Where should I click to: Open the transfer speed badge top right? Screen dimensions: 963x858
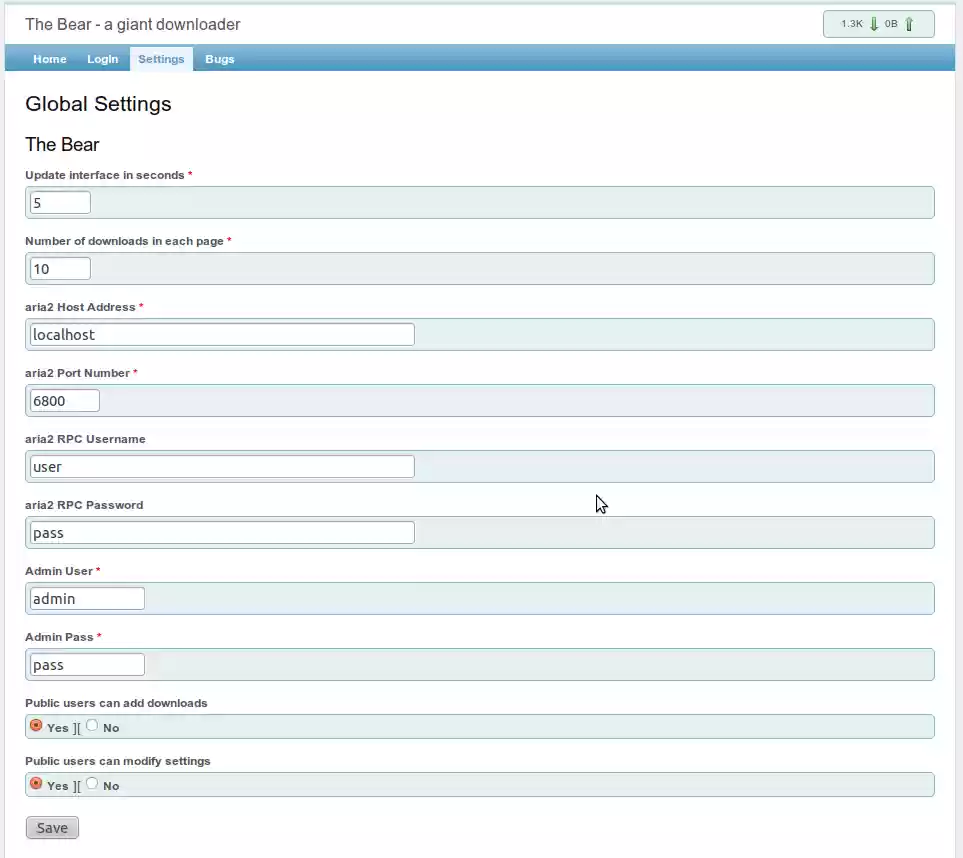click(x=878, y=23)
